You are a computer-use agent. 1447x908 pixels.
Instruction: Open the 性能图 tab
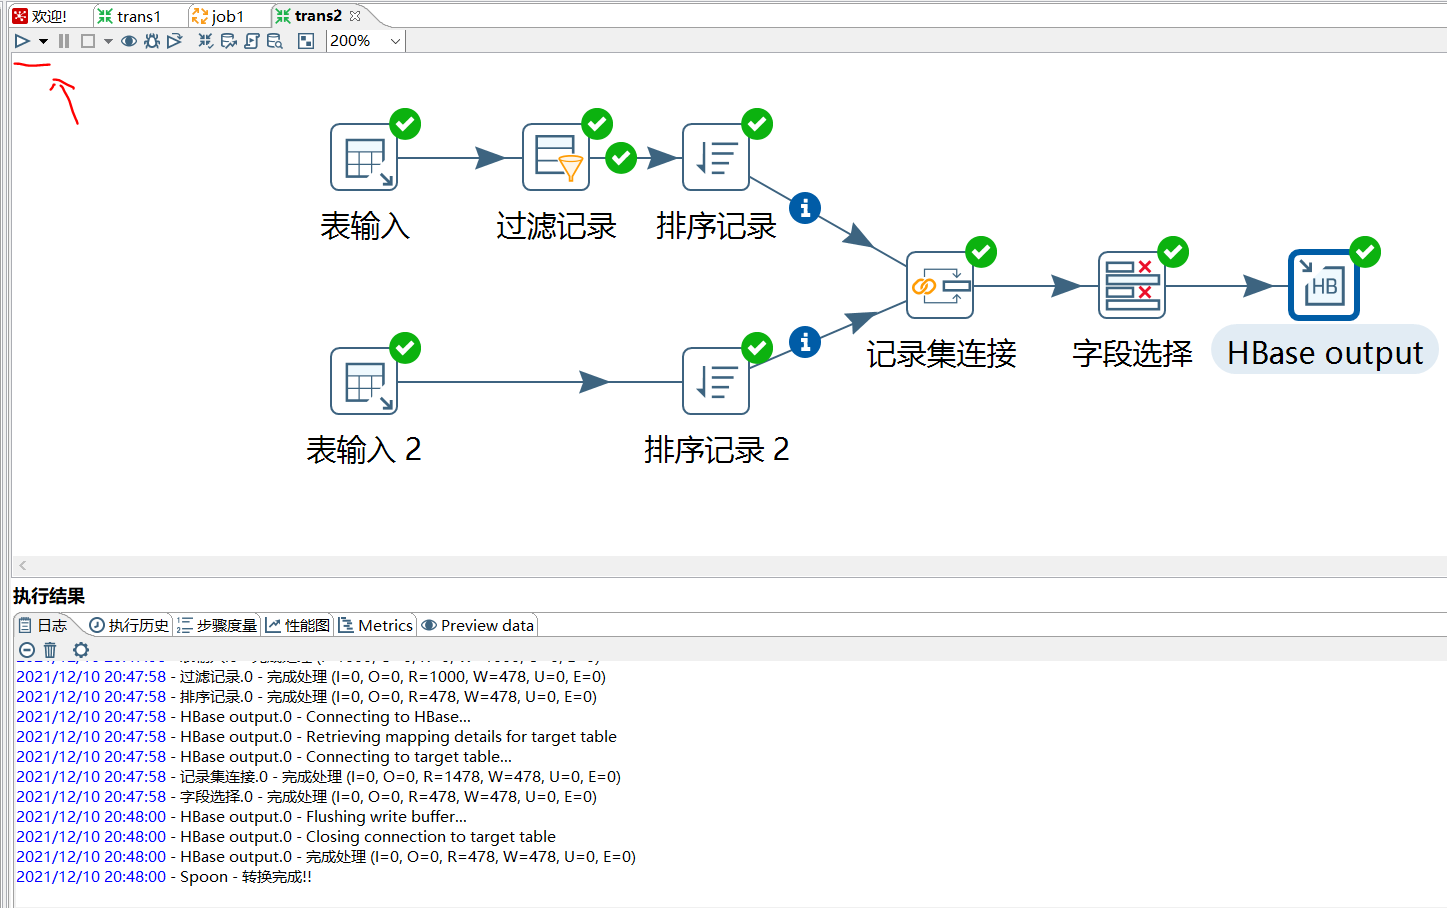(x=297, y=625)
